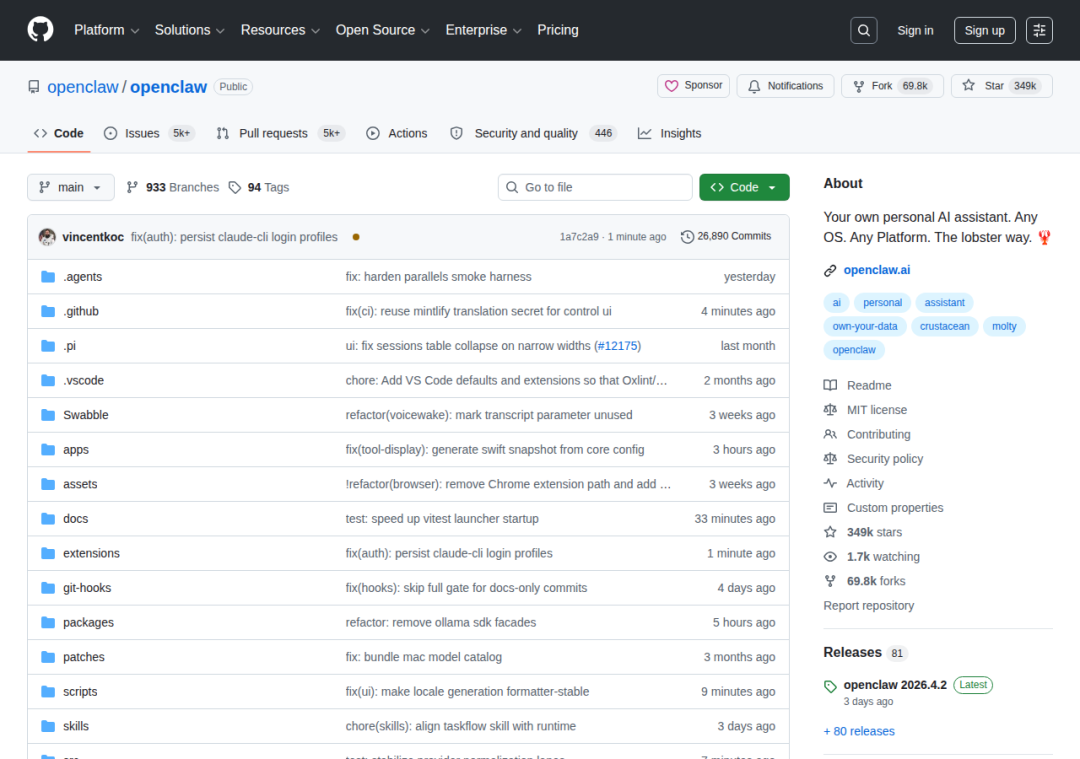Expand the Resources navigation menu
Screen dimensions: 1080x759
click(280, 30)
